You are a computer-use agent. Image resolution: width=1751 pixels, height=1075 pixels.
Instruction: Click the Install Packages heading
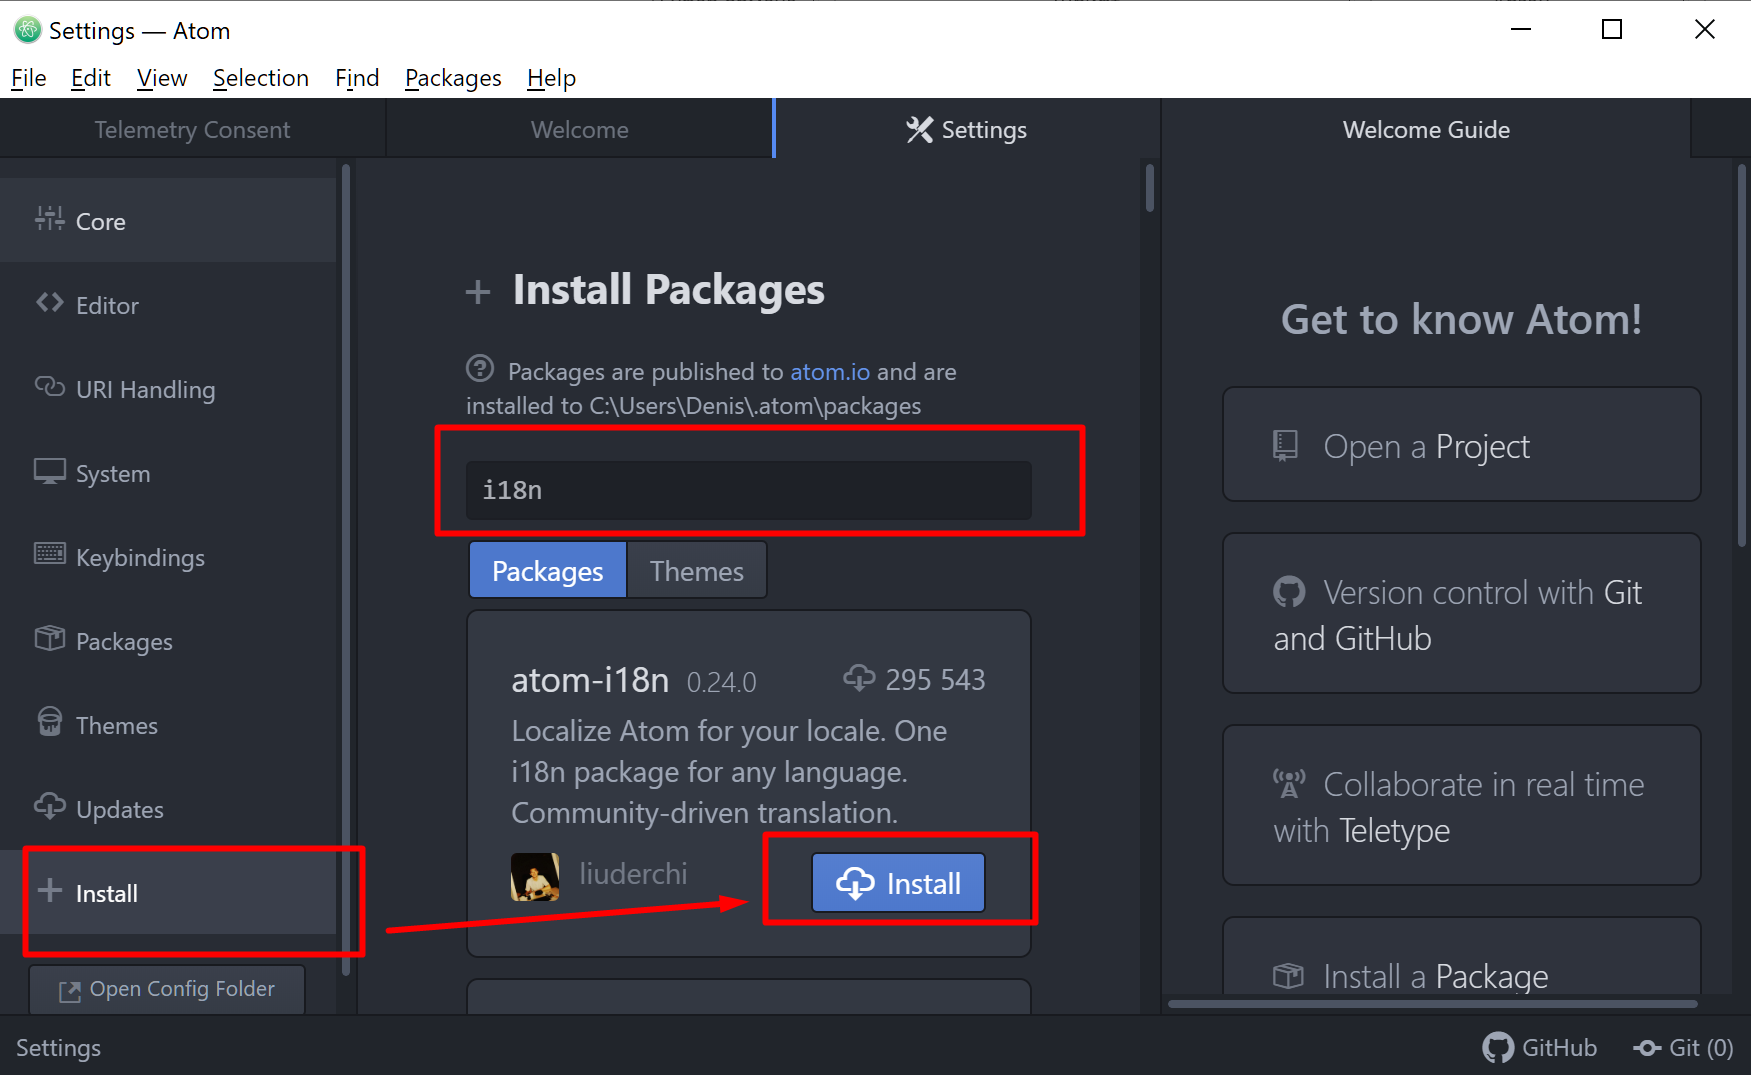(668, 290)
